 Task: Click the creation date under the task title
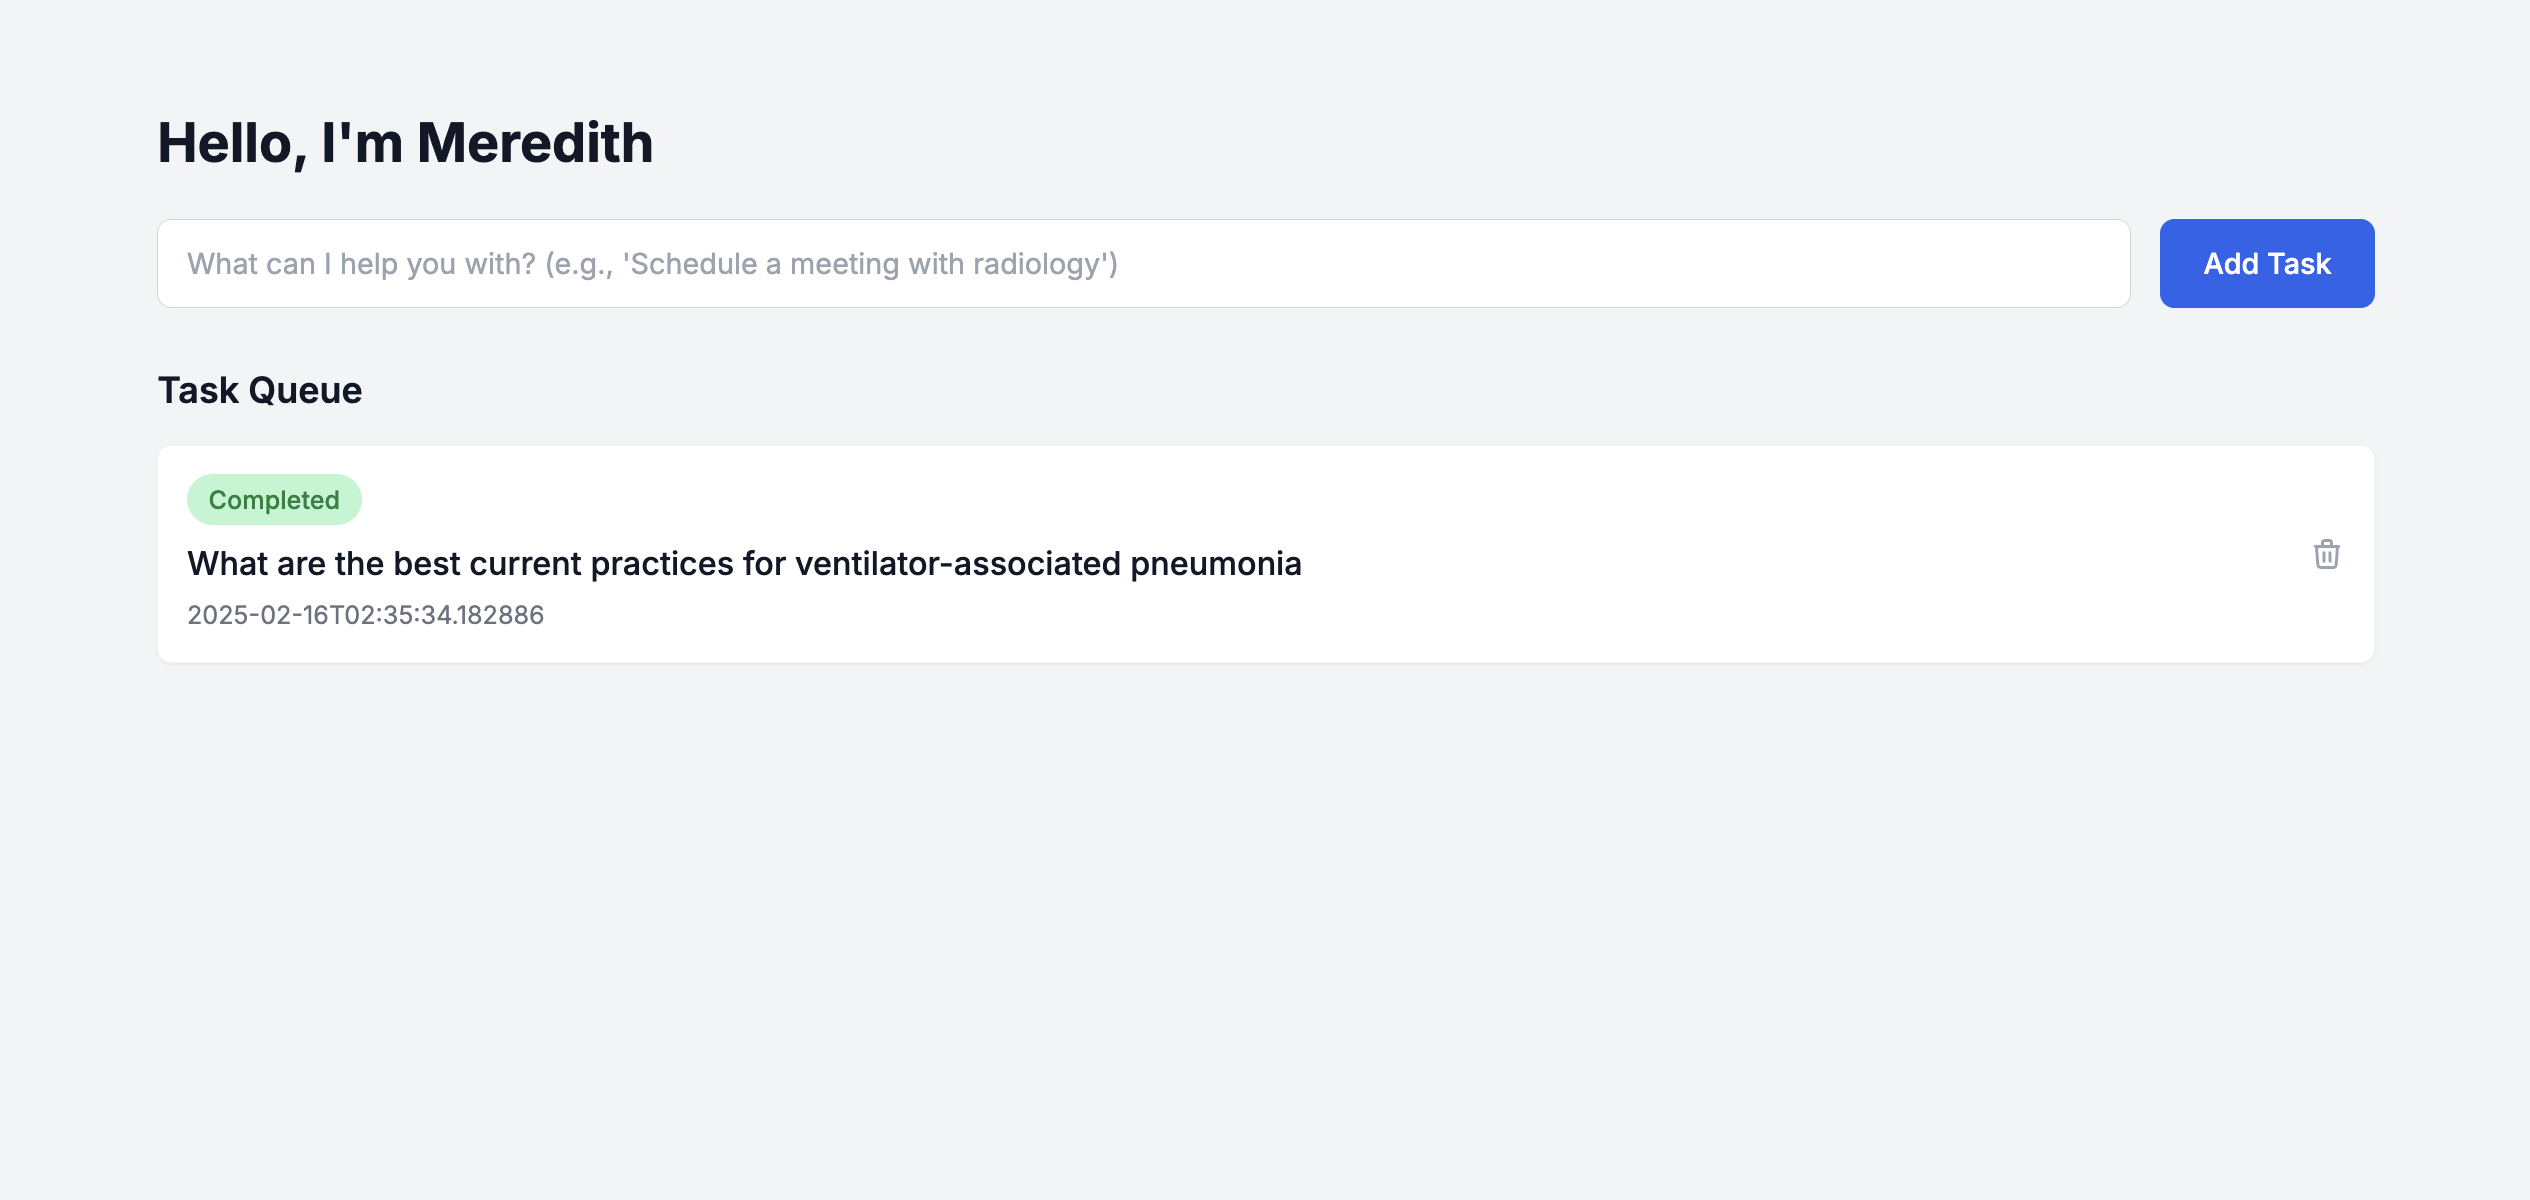point(366,615)
